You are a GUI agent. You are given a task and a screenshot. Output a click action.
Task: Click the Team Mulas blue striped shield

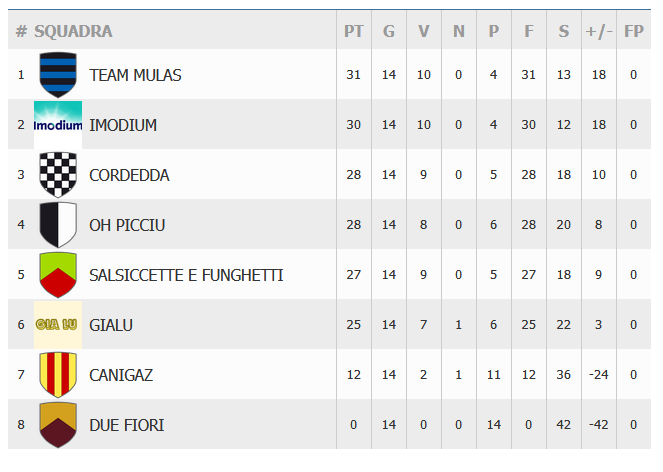point(57,75)
